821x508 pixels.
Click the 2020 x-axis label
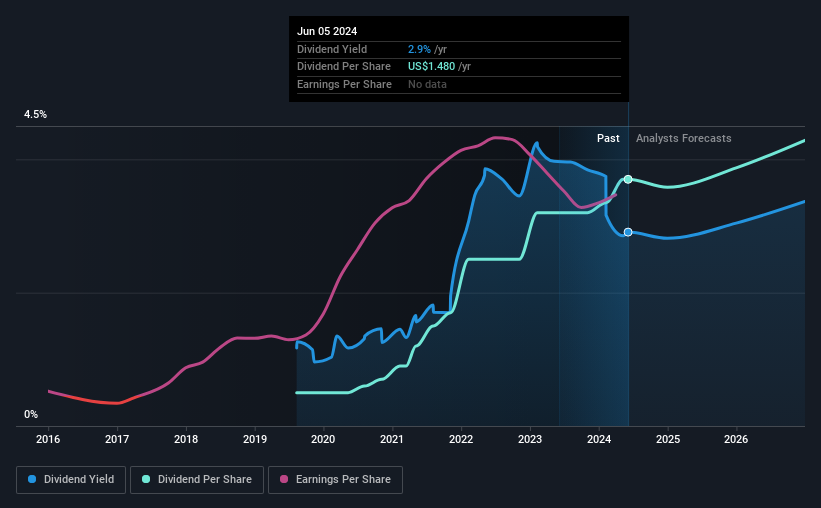point(323,439)
